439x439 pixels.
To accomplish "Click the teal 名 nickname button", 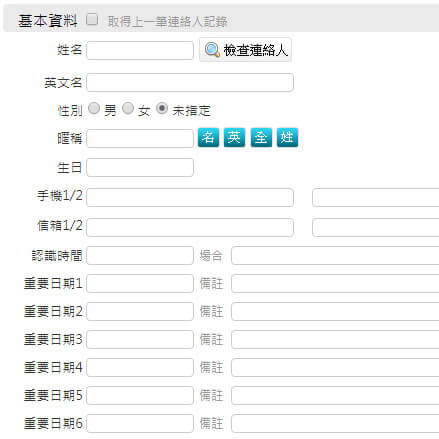I will click(208, 137).
